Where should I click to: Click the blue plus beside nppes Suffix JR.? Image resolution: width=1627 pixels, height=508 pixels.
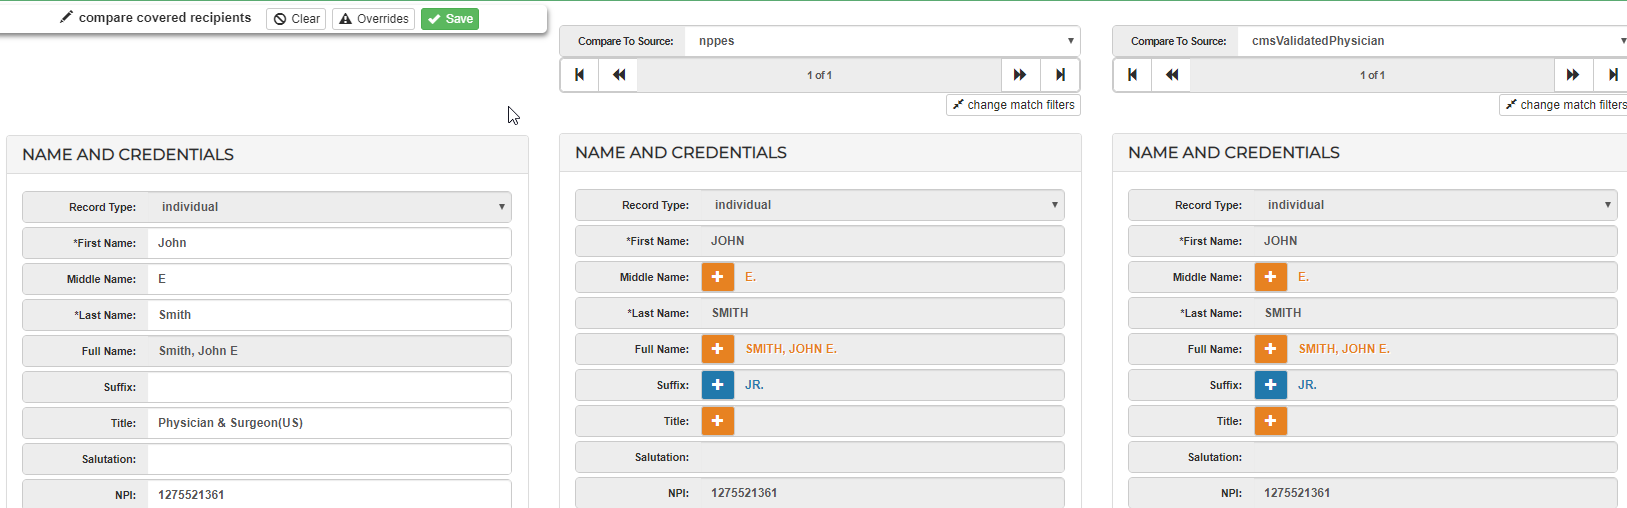click(x=717, y=385)
